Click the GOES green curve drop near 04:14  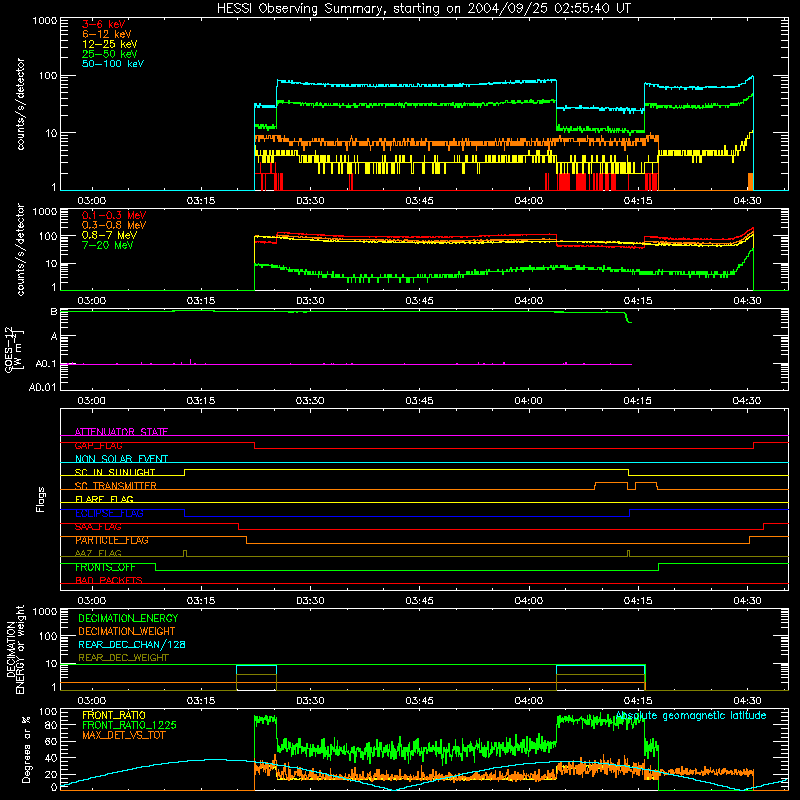628,317
